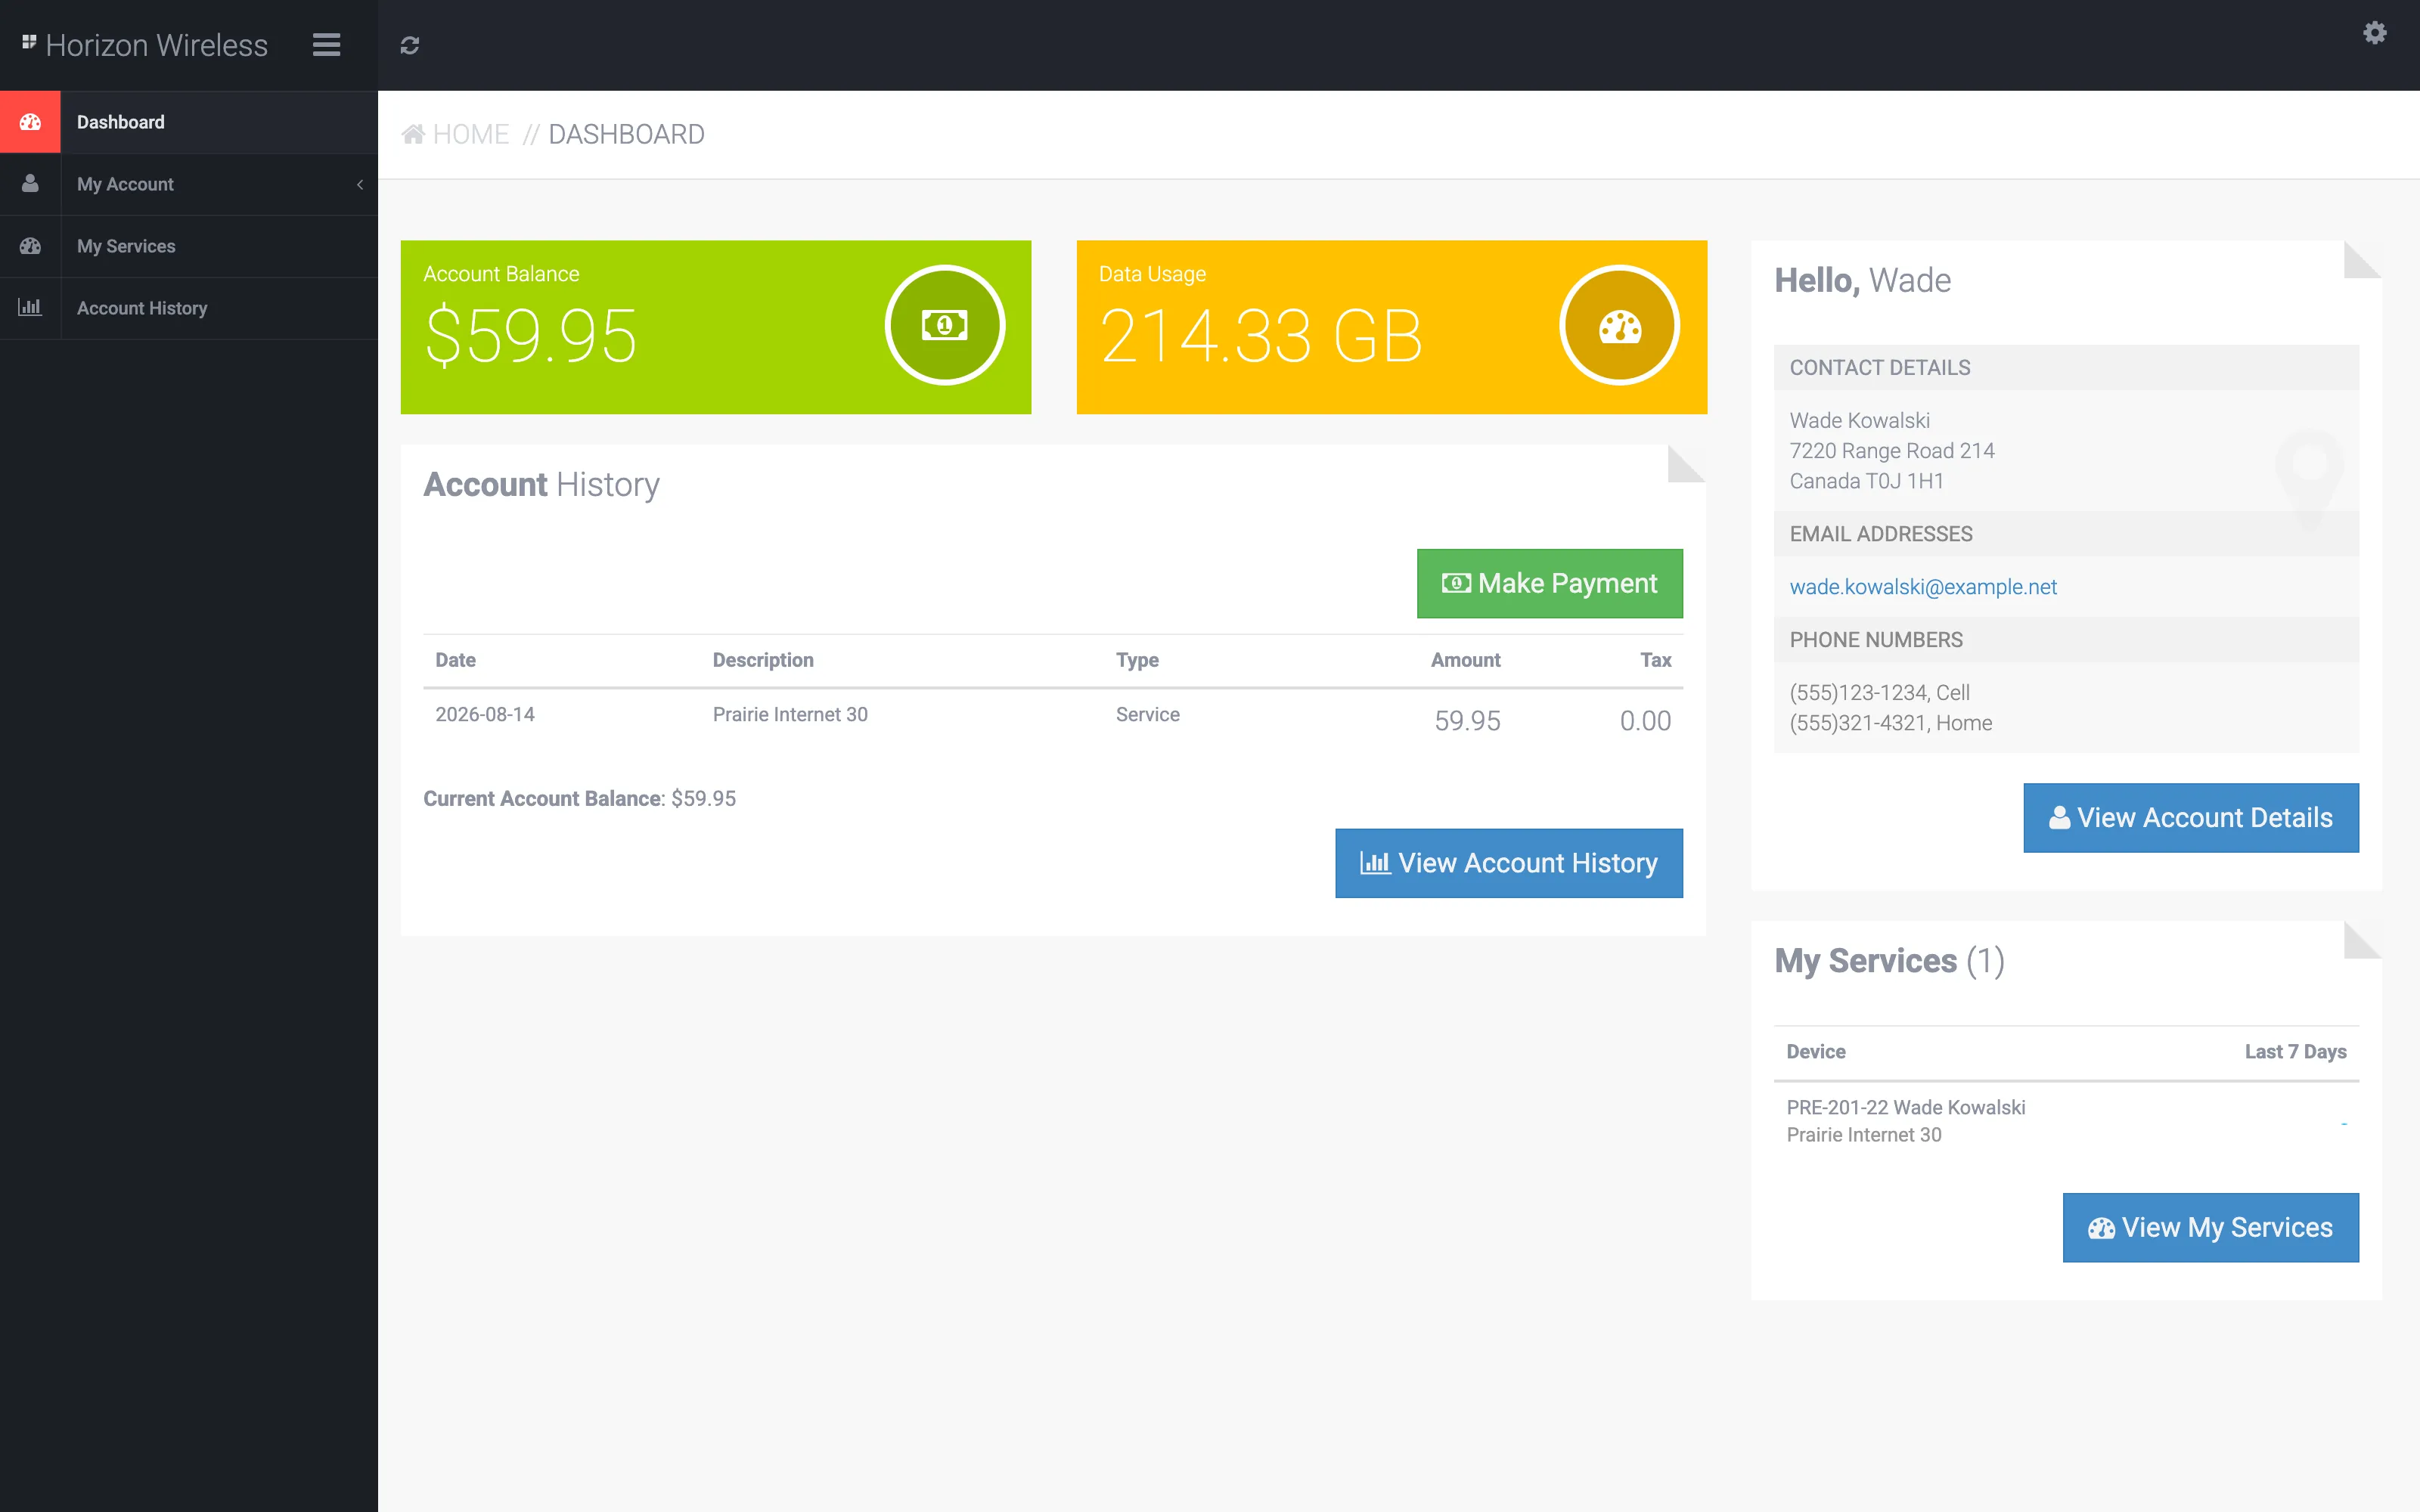Click the Tax column header
2420x1512 pixels.
(x=1655, y=660)
